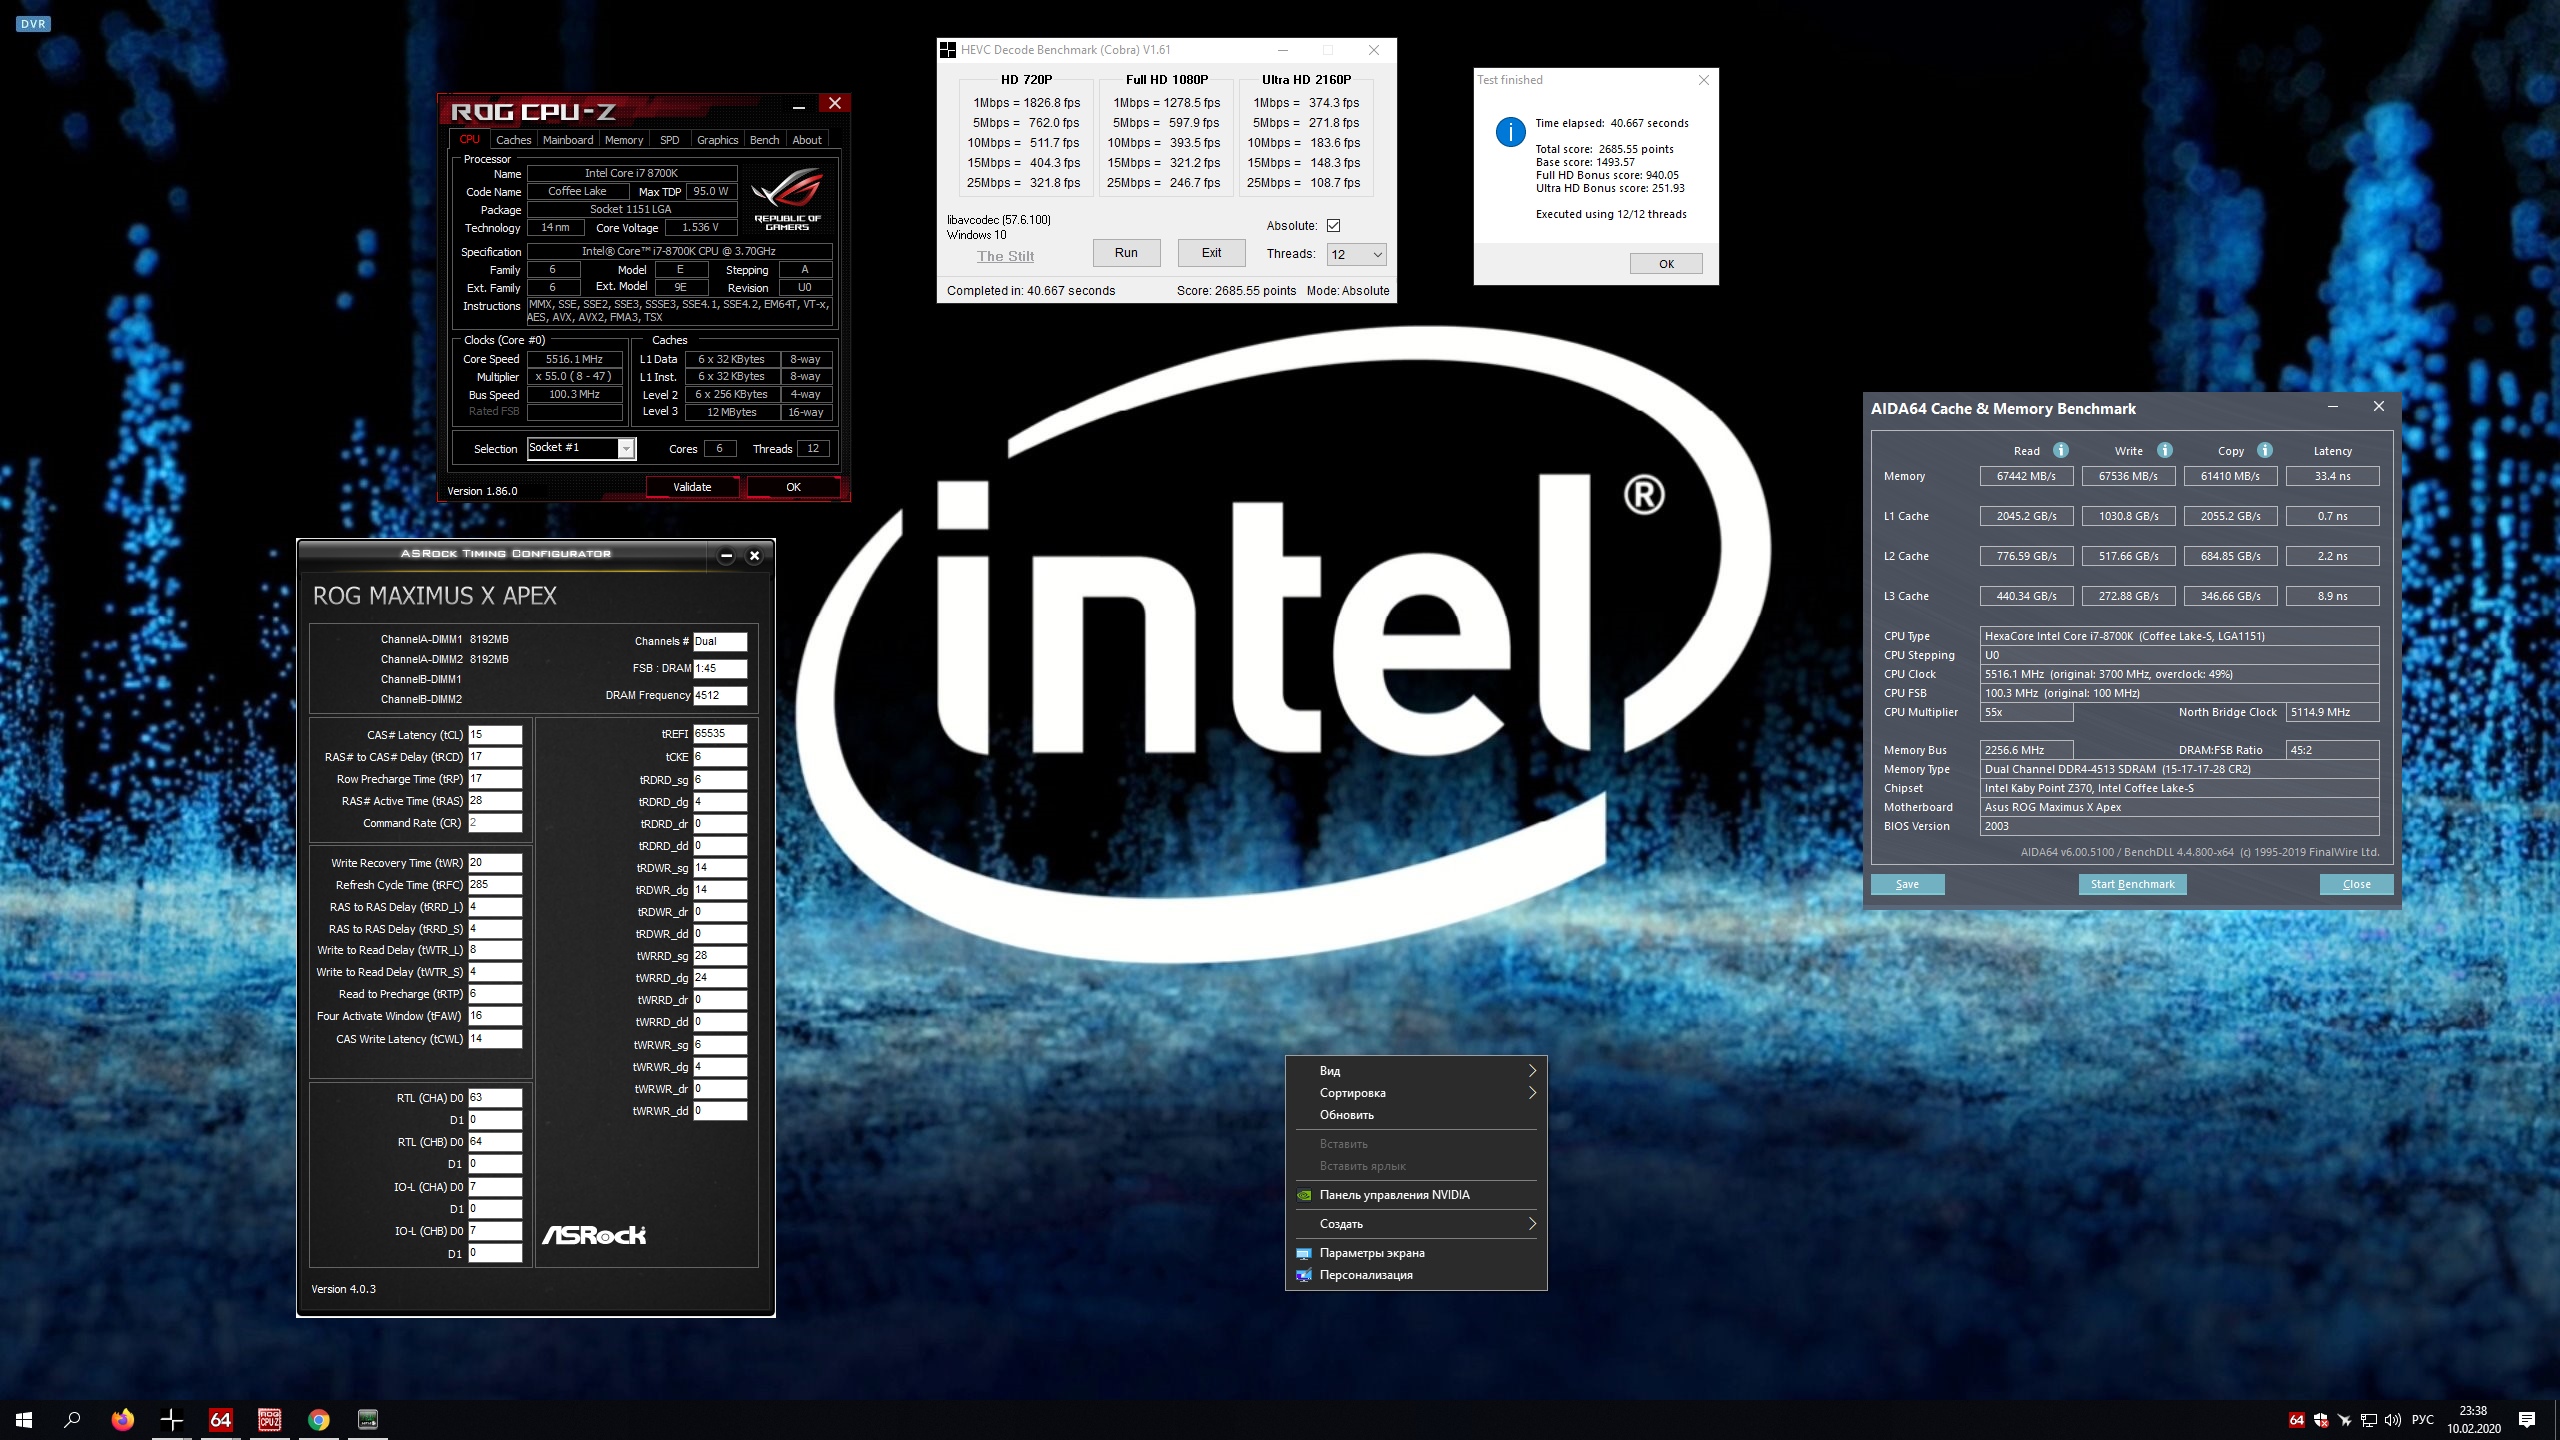Click the ASRock logo in Timing Configurator
2560x1440 pixels.
594,1235
